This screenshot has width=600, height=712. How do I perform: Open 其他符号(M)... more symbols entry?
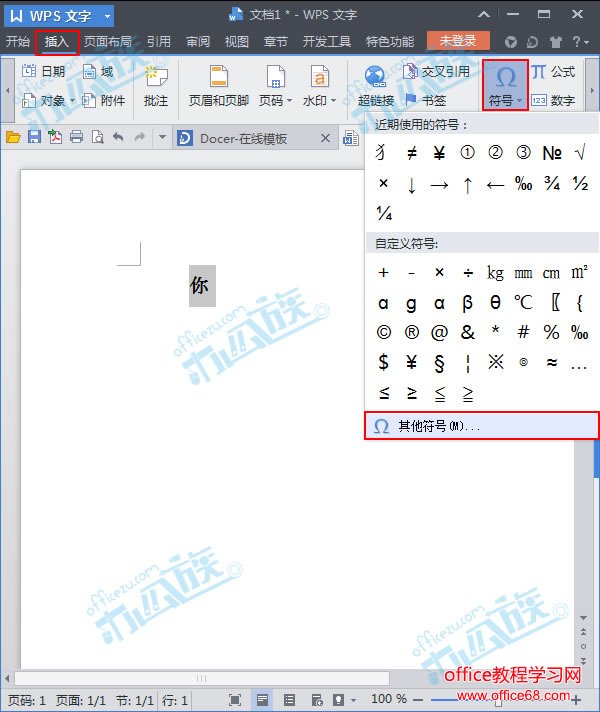coord(482,426)
